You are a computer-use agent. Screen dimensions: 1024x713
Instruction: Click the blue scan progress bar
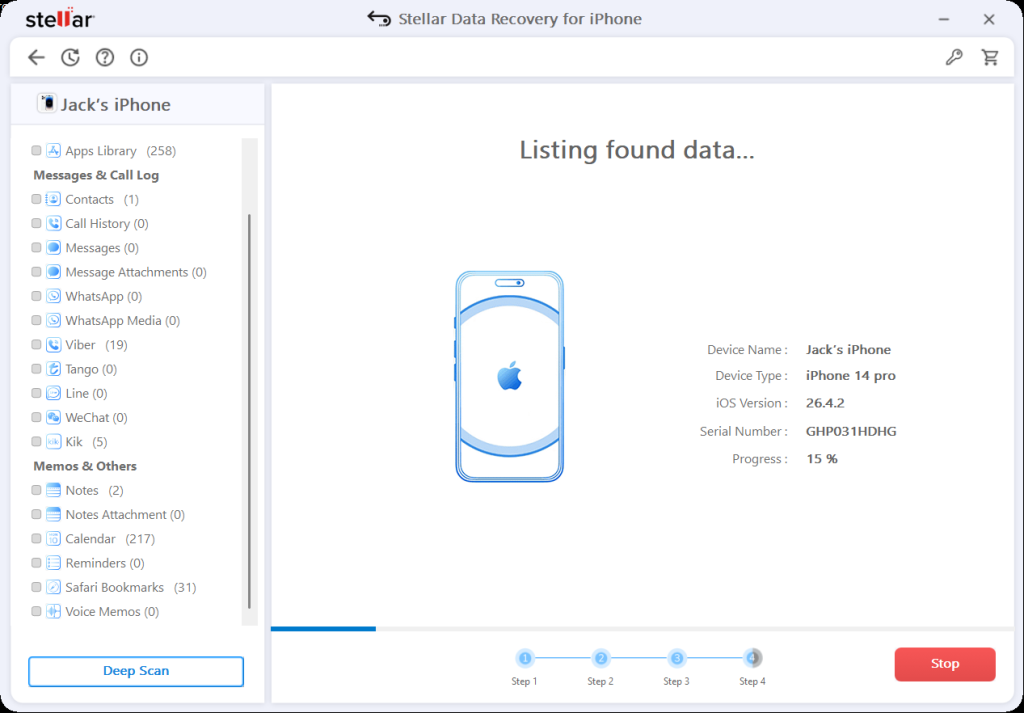click(x=323, y=629)
